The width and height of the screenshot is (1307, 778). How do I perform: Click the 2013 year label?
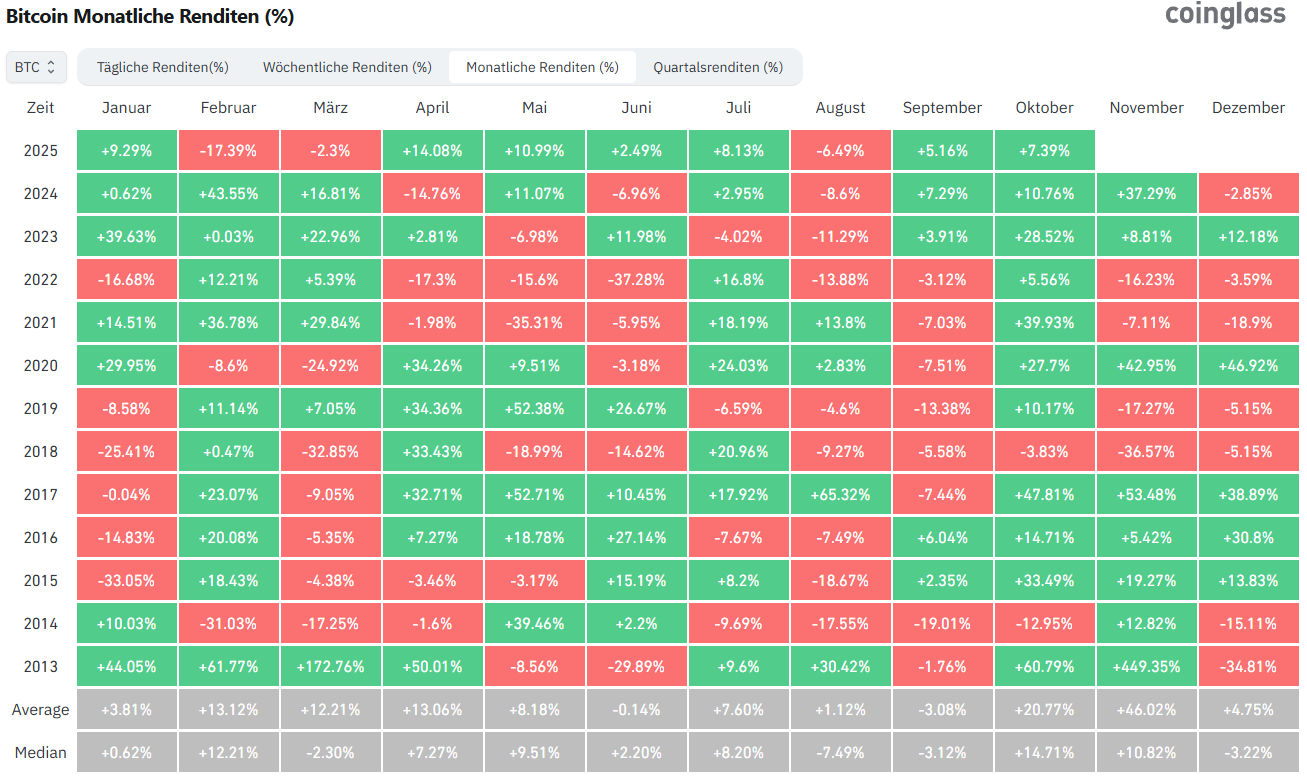[x=40, y=665]
